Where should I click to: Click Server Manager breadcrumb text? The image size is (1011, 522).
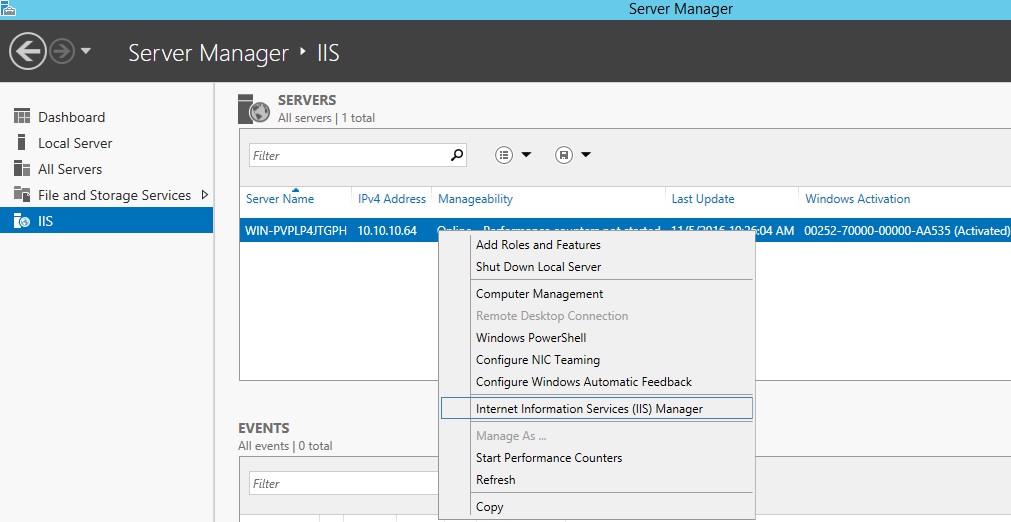tap(208, 53)
